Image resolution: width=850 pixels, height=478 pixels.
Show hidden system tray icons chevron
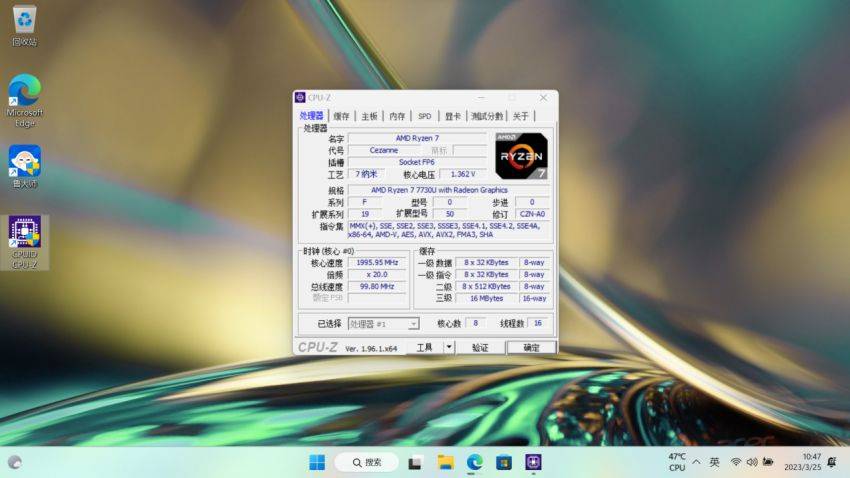[x=697, y=462]
